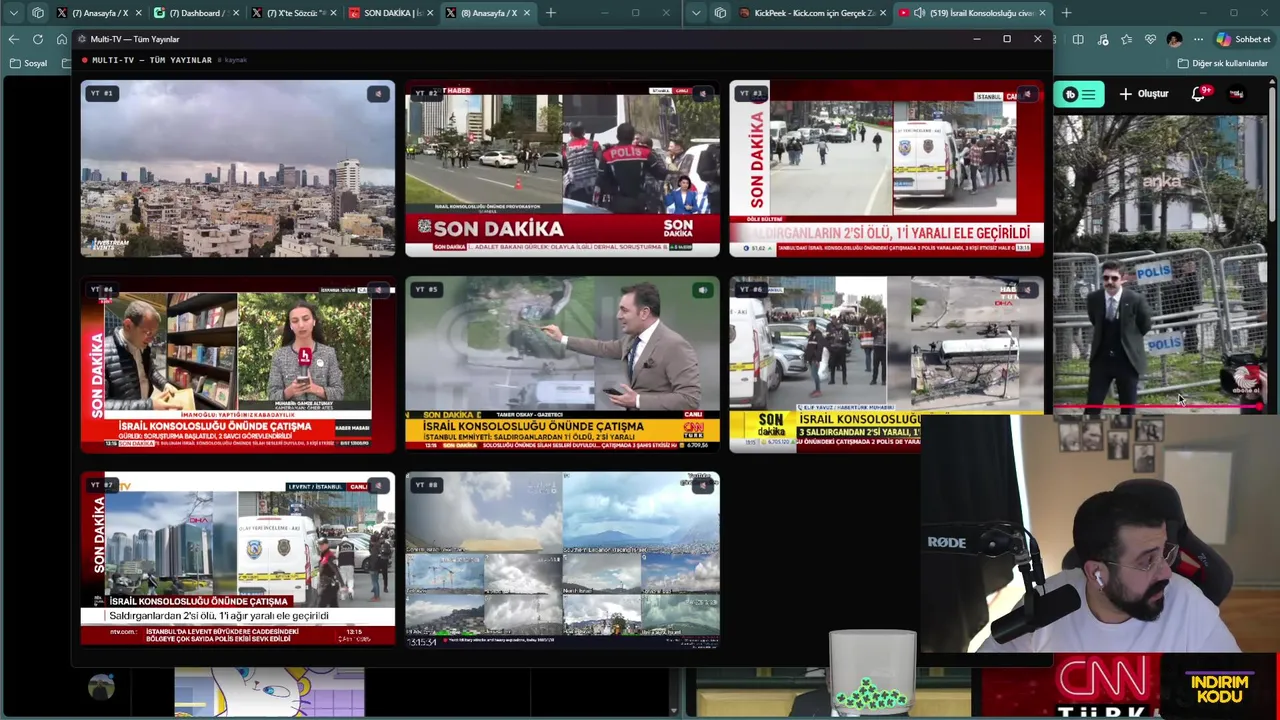Seek on the YouTube video progress bar

(1160, 408)
